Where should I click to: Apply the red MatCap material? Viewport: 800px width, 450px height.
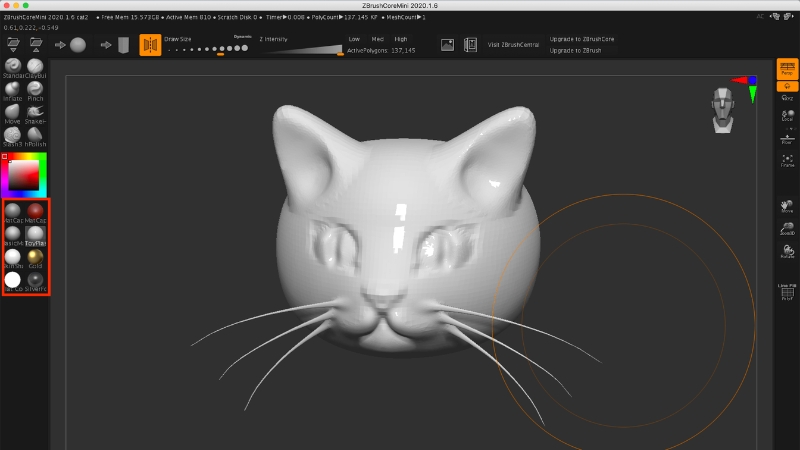pos(36,210)
